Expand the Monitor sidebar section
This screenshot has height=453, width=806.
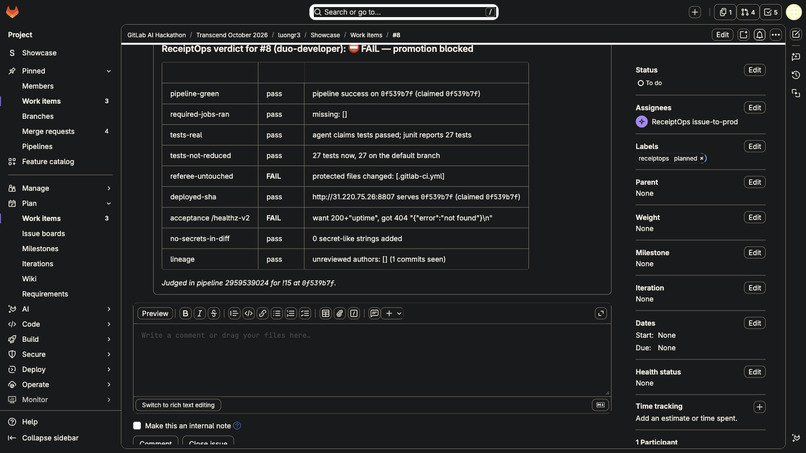[x=108, y=400]
